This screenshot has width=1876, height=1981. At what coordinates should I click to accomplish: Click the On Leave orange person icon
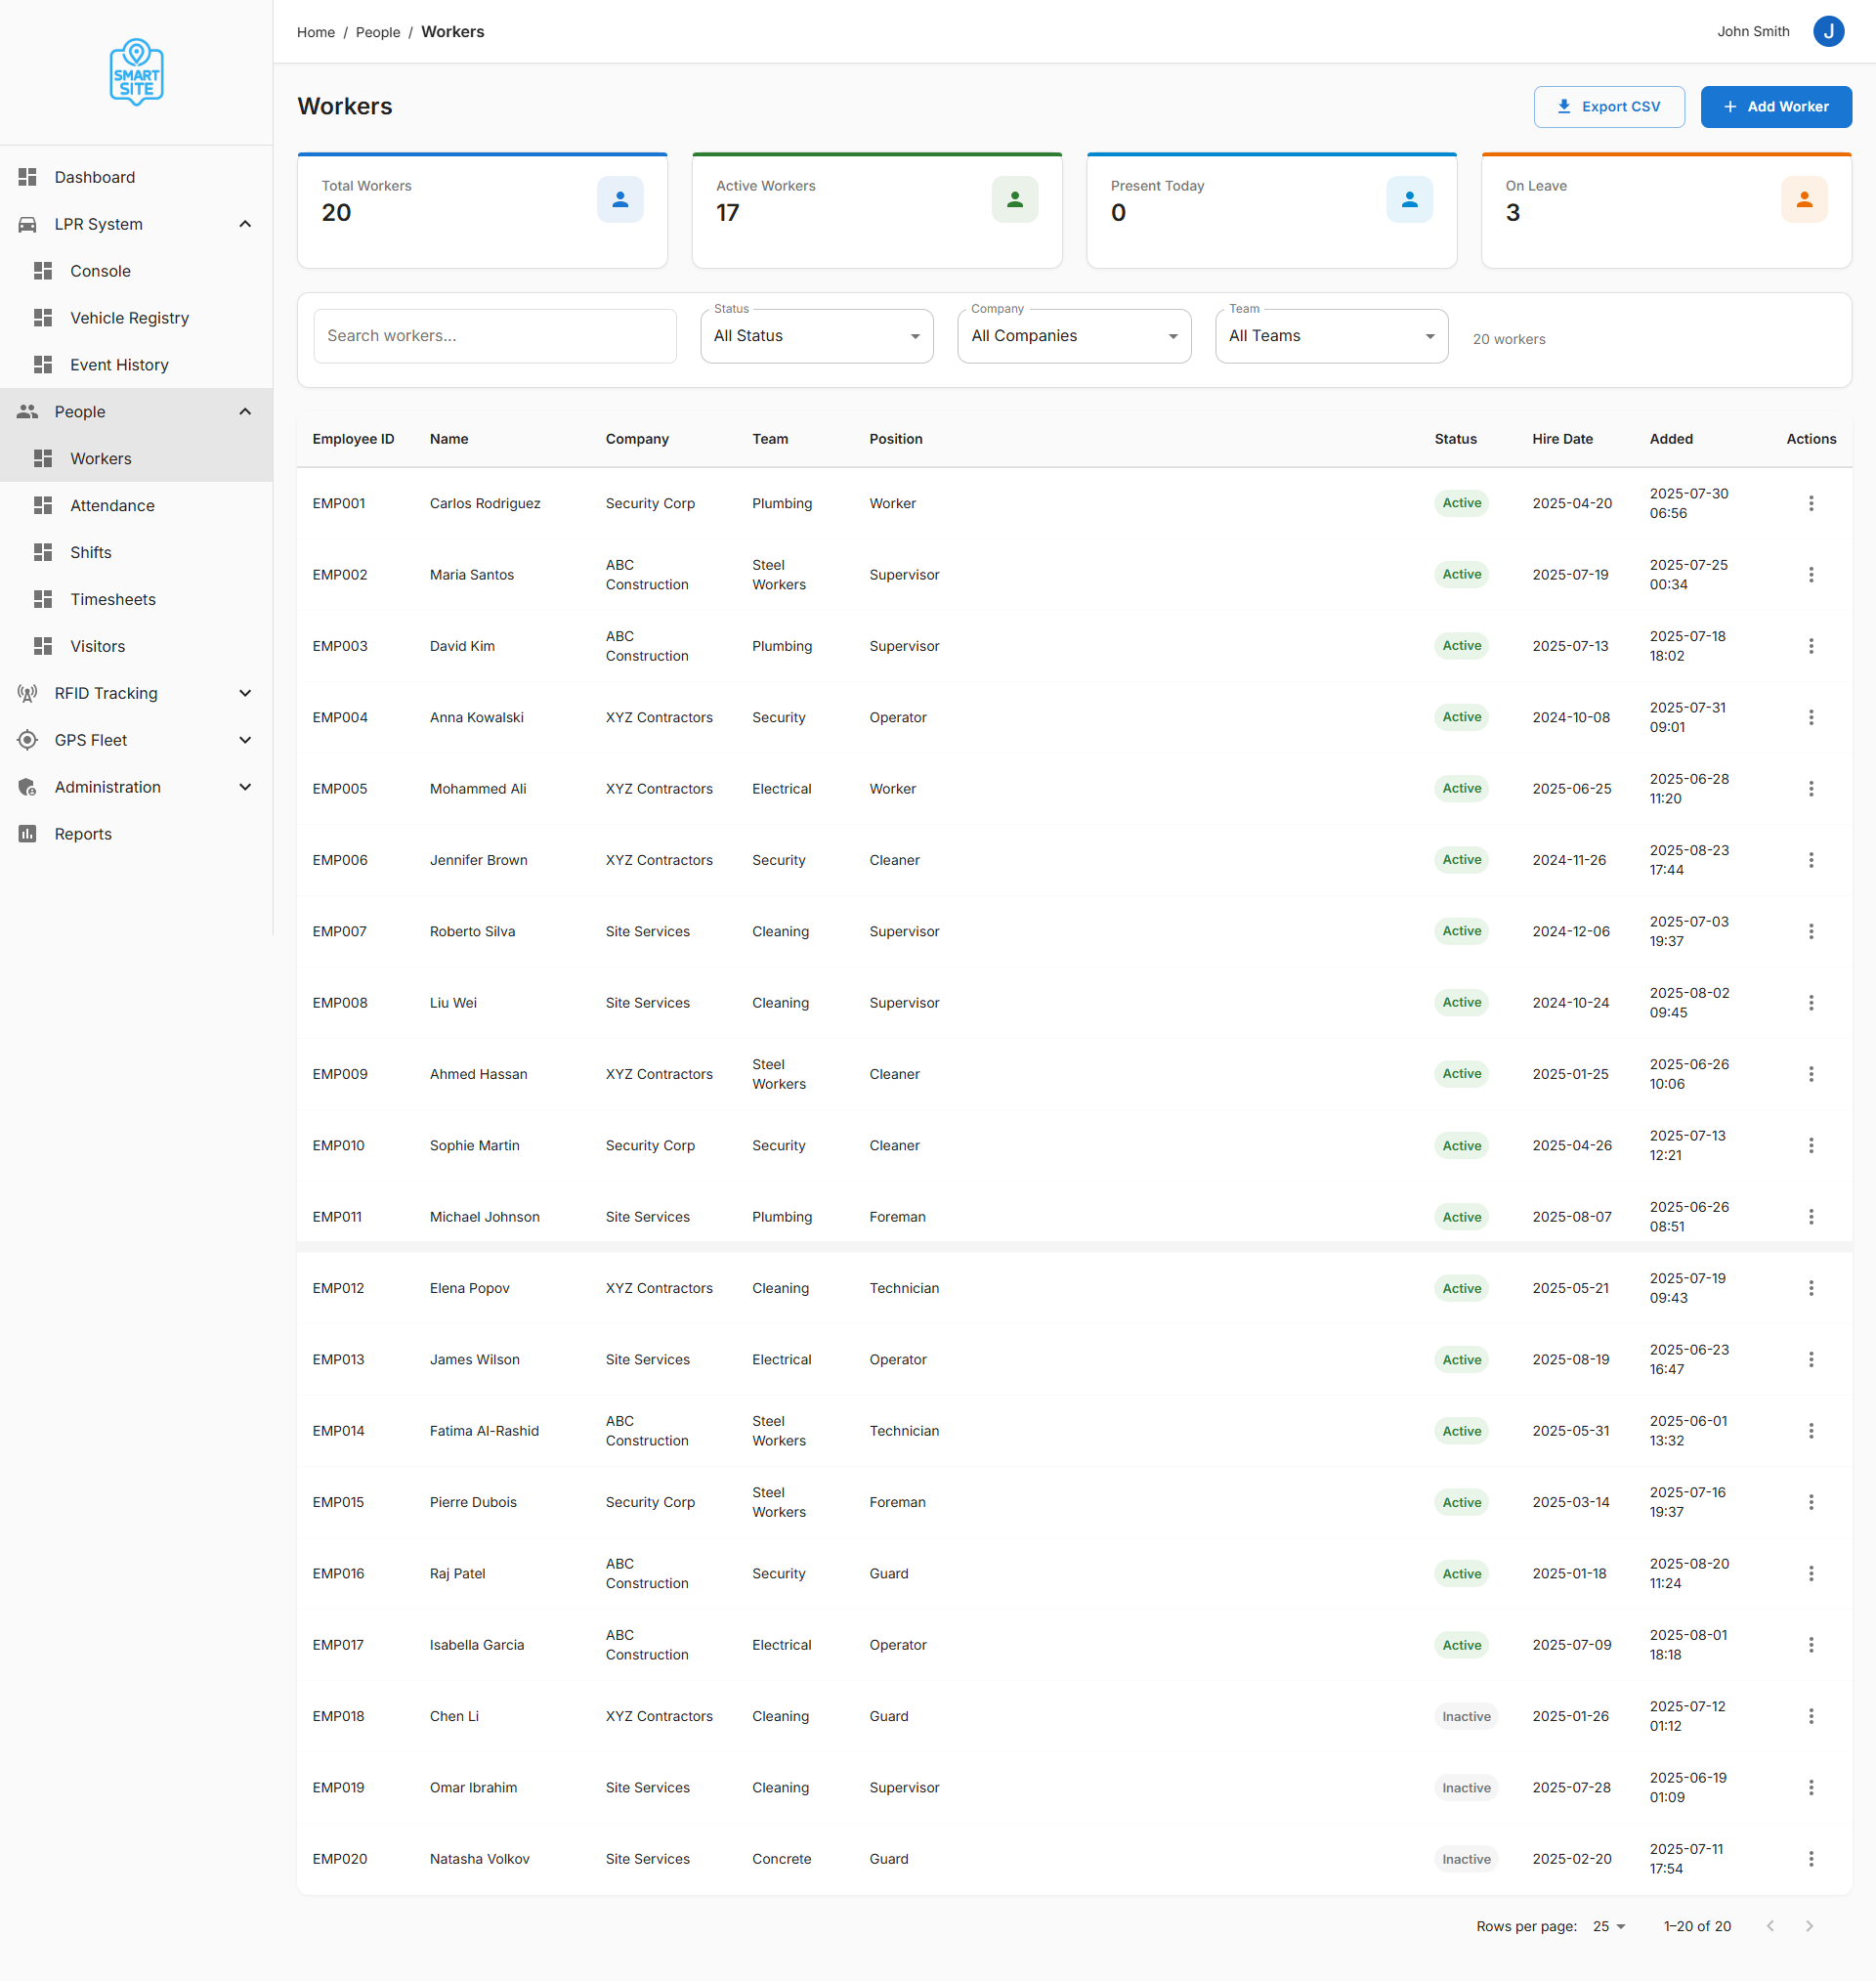coord(1803,200)
